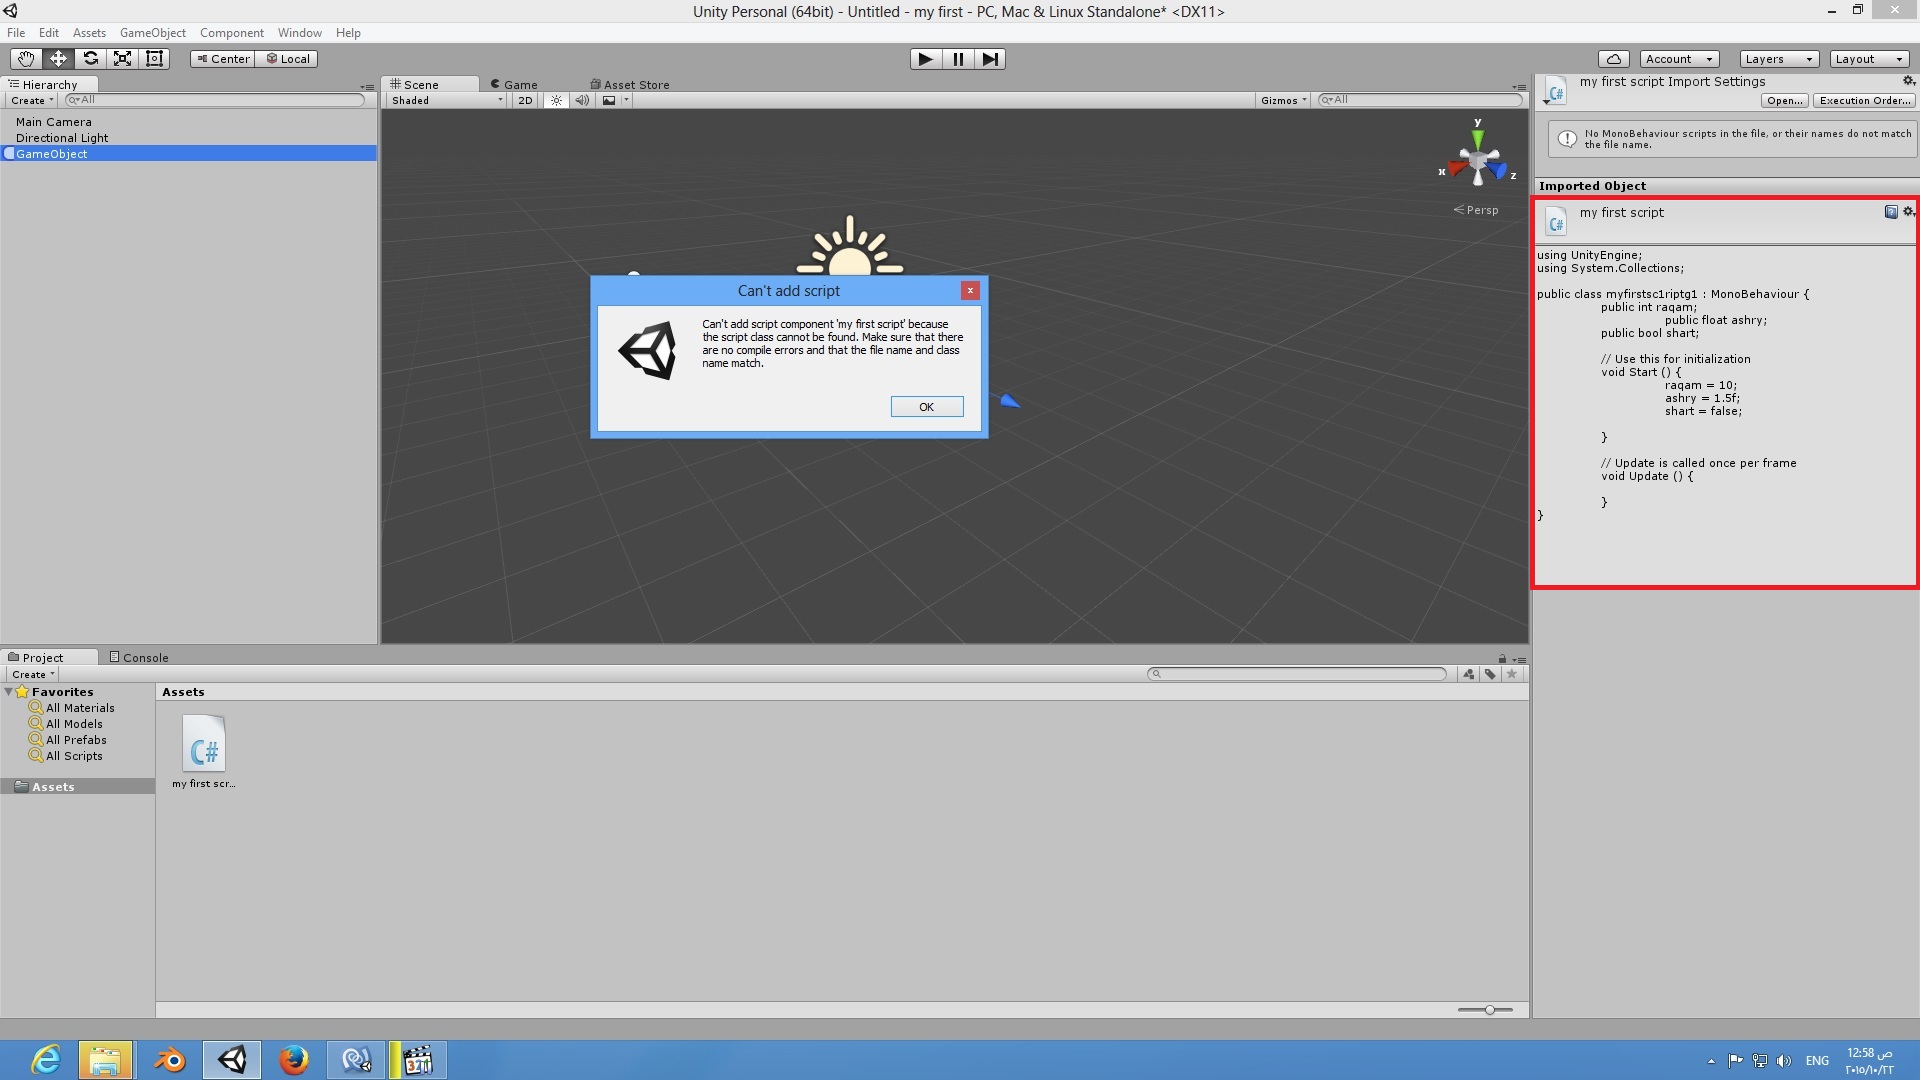Screen dimensions: 1920x1080
Task: Open the Layers dropdown
Action: pyautogui.click(x=1779, y=59)
